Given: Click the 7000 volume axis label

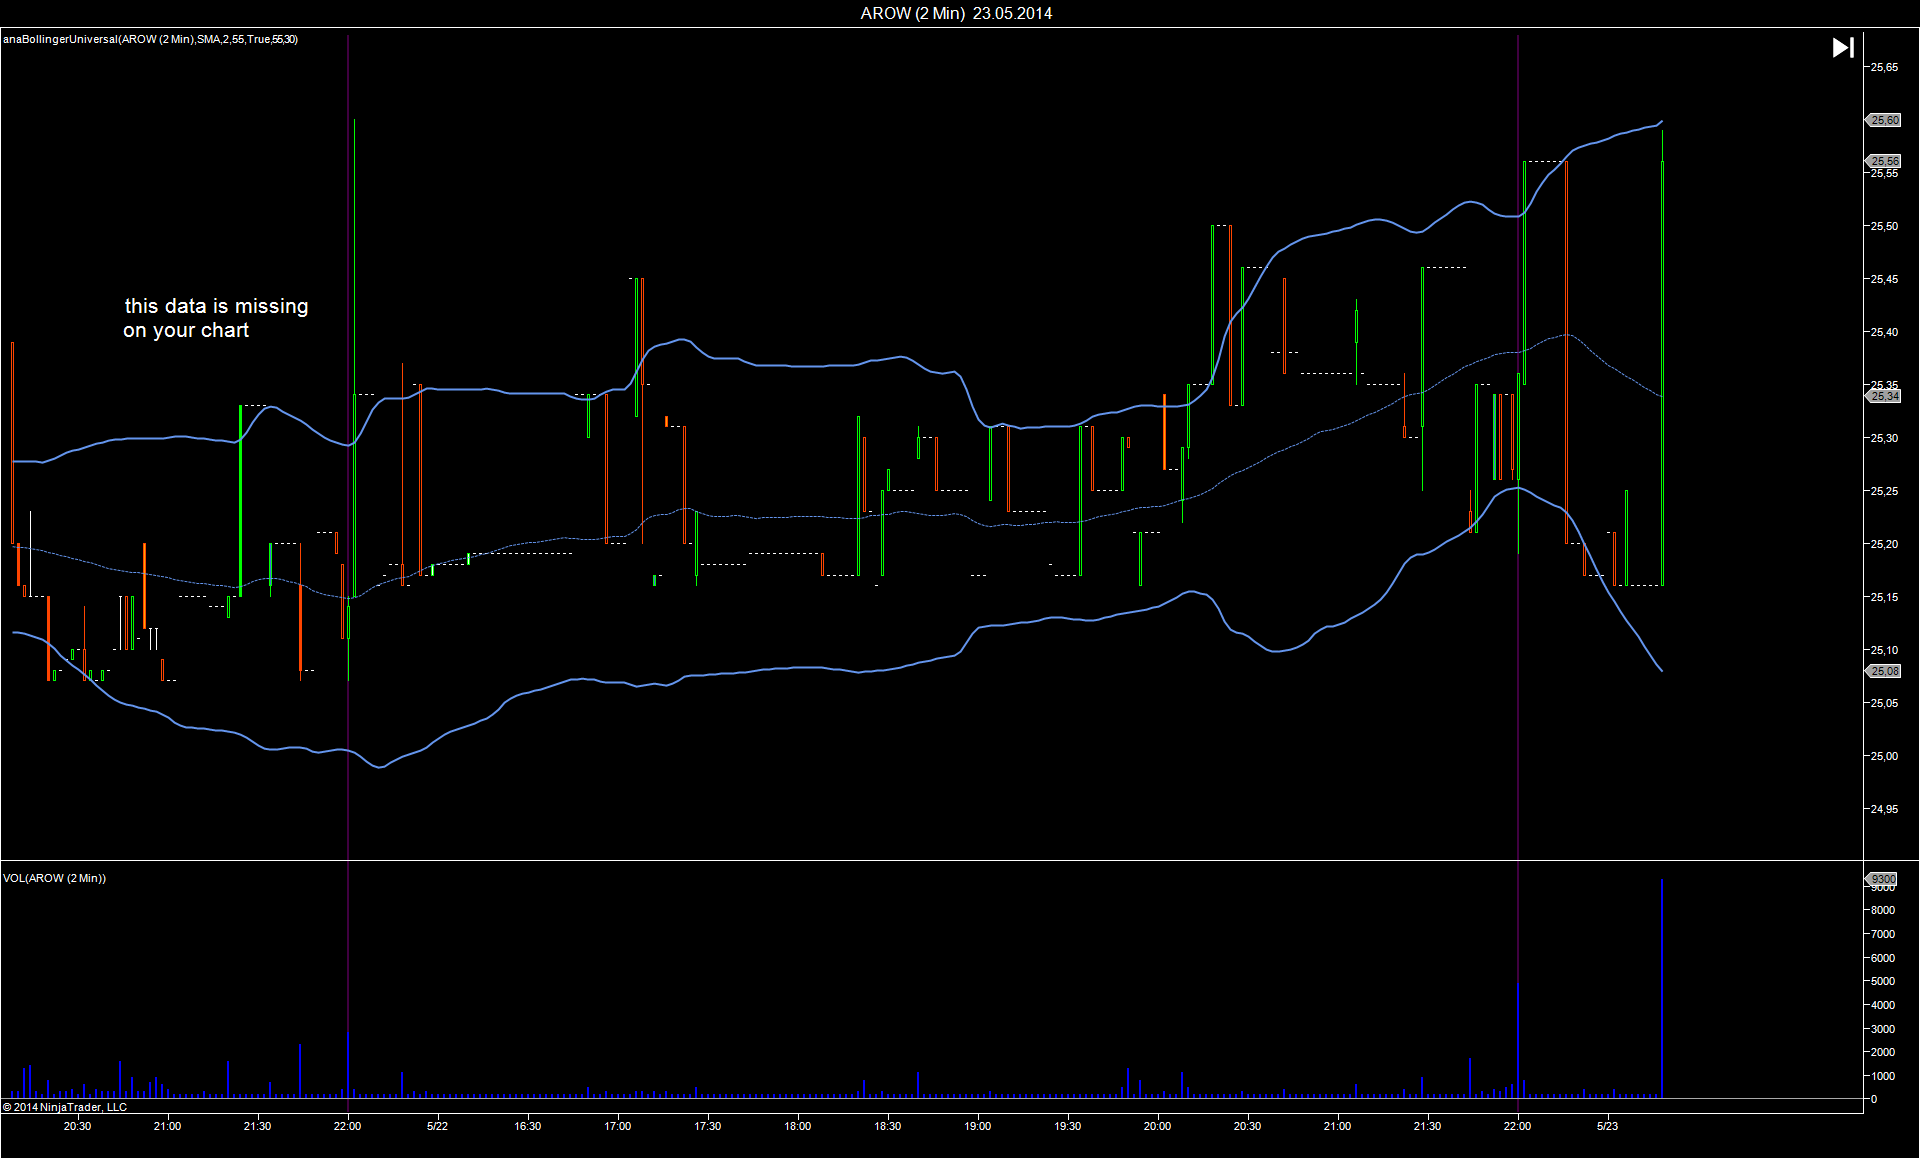Looking at the screenshot, I should coord(1882,934).
